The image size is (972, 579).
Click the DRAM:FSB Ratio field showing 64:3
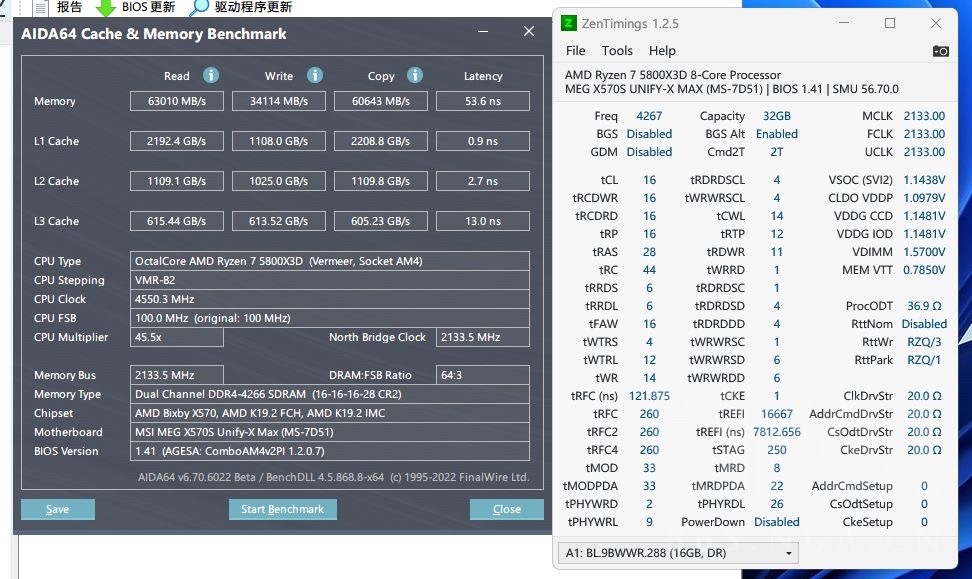click(483, 374)
